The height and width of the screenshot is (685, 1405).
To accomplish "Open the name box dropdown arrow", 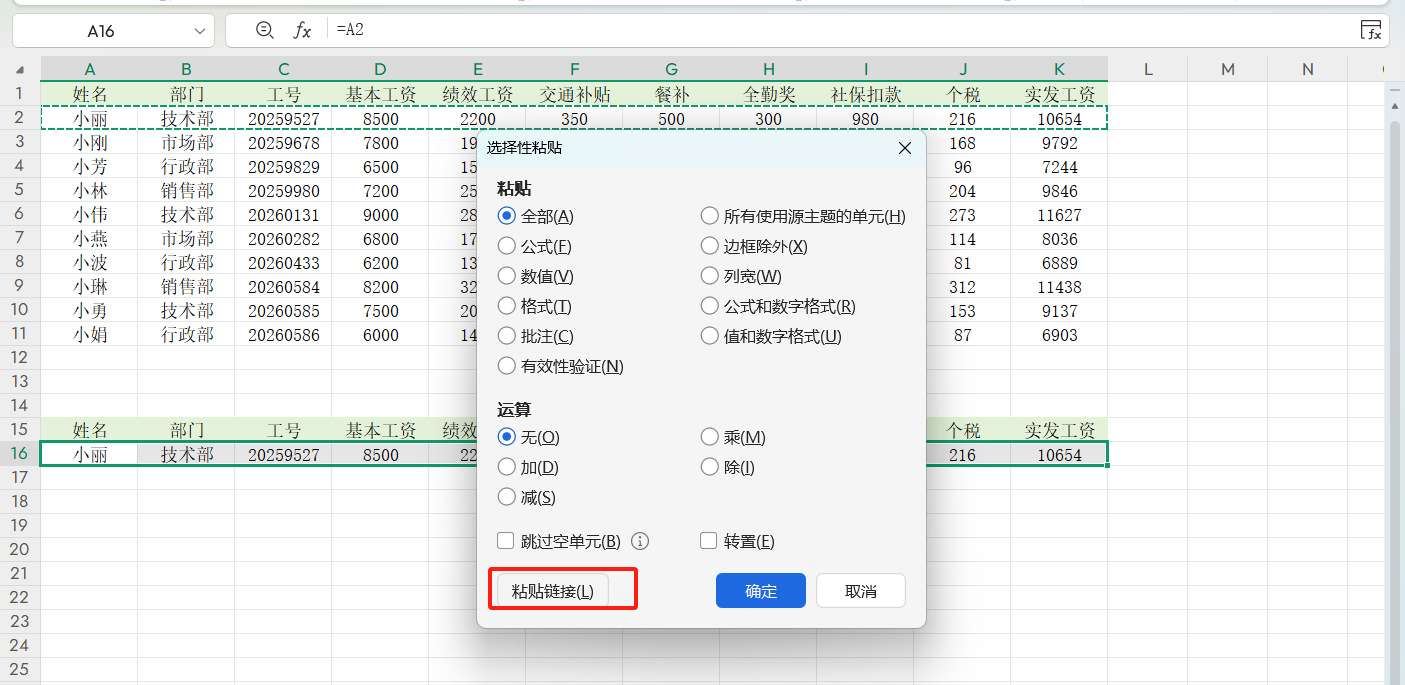I will point(200,31).
